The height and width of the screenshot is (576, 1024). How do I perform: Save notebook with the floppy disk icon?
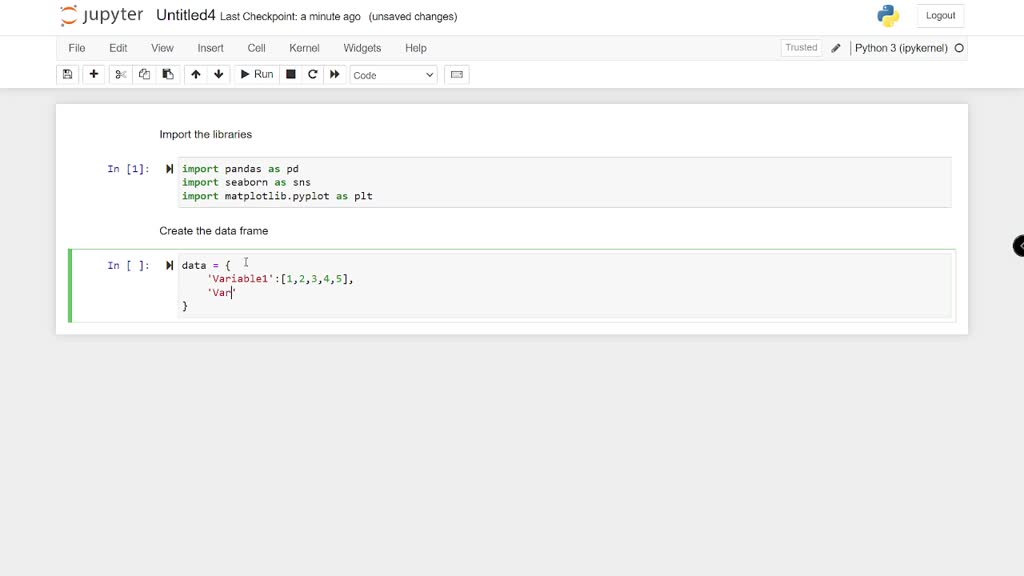pos(67,74)
